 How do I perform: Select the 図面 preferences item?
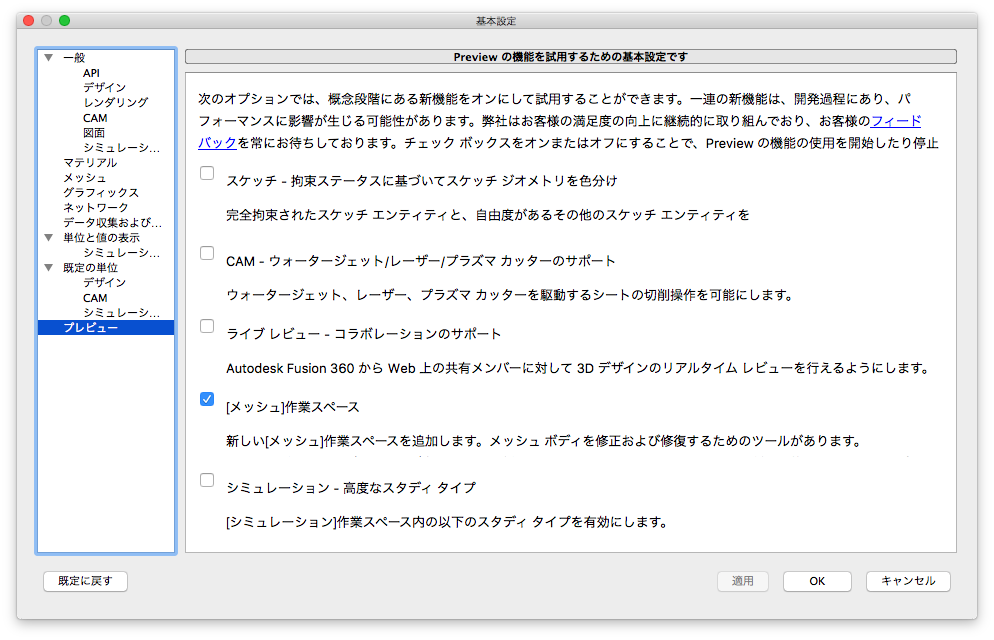coord(94,132)
